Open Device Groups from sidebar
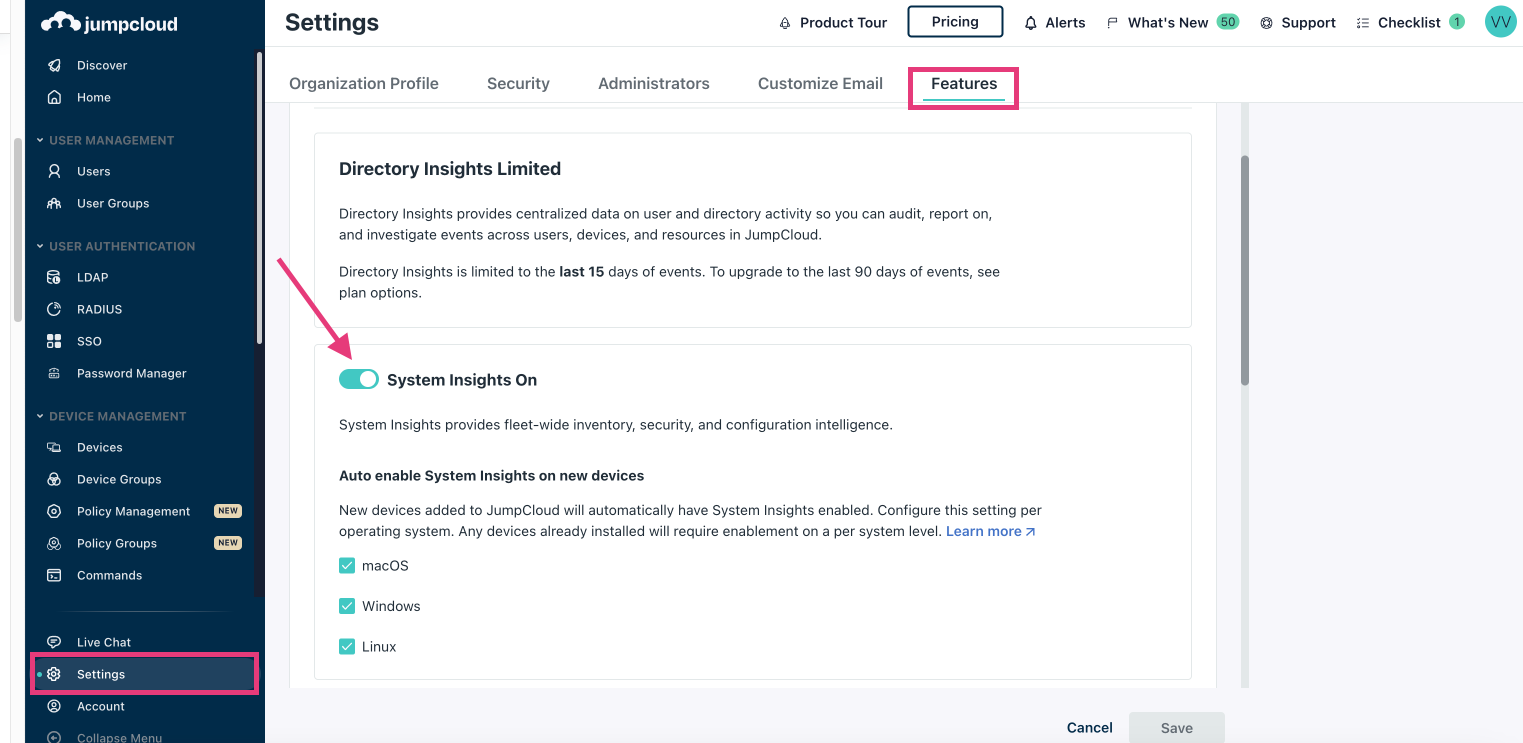 (119, 479)
